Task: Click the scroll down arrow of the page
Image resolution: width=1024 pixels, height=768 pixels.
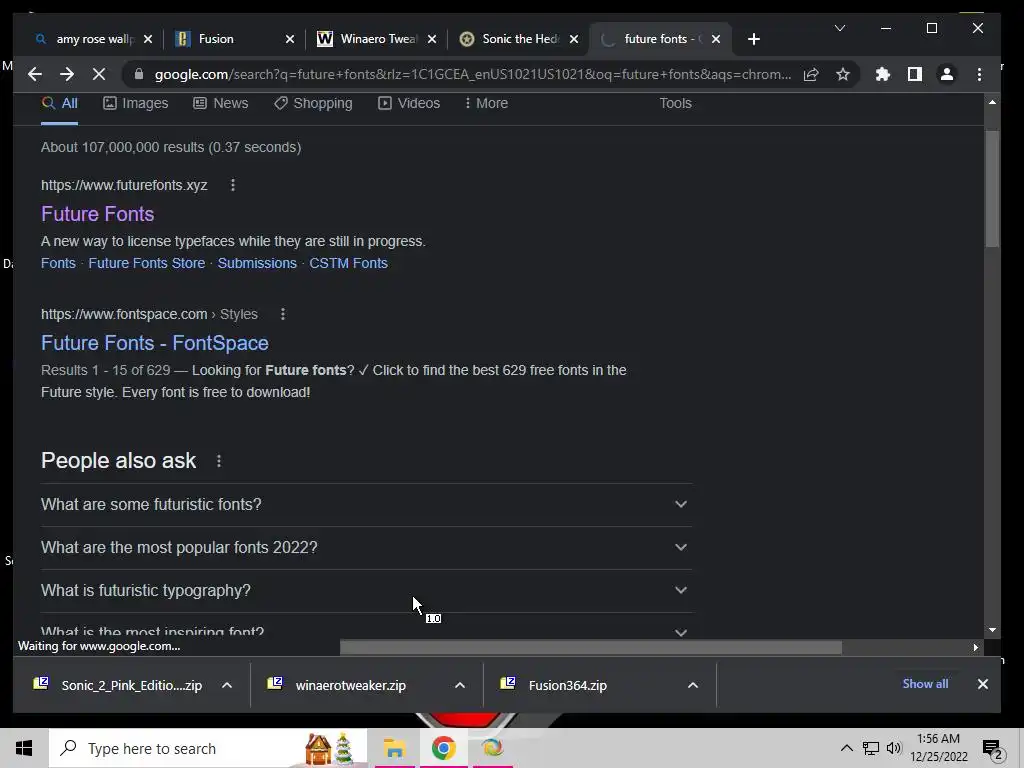Action: [x=993, y=630]
